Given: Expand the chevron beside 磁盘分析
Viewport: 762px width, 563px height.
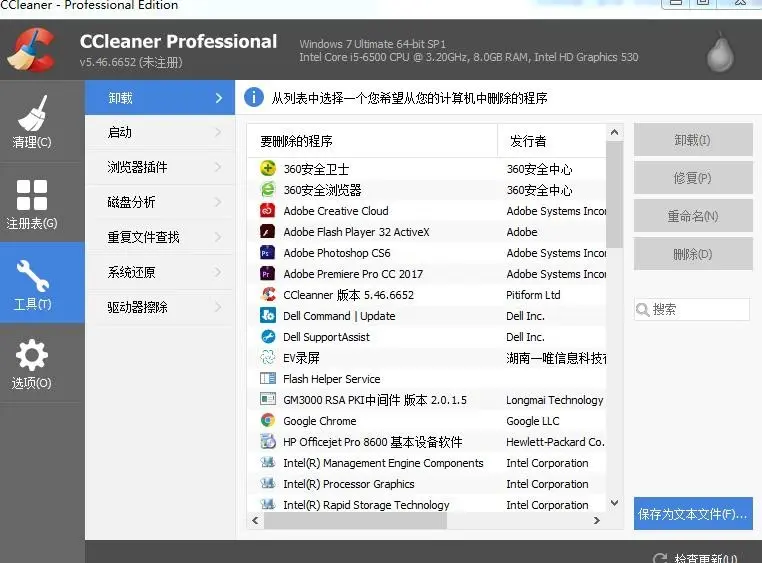Looking at the screenshot, I should coord(218,202).
